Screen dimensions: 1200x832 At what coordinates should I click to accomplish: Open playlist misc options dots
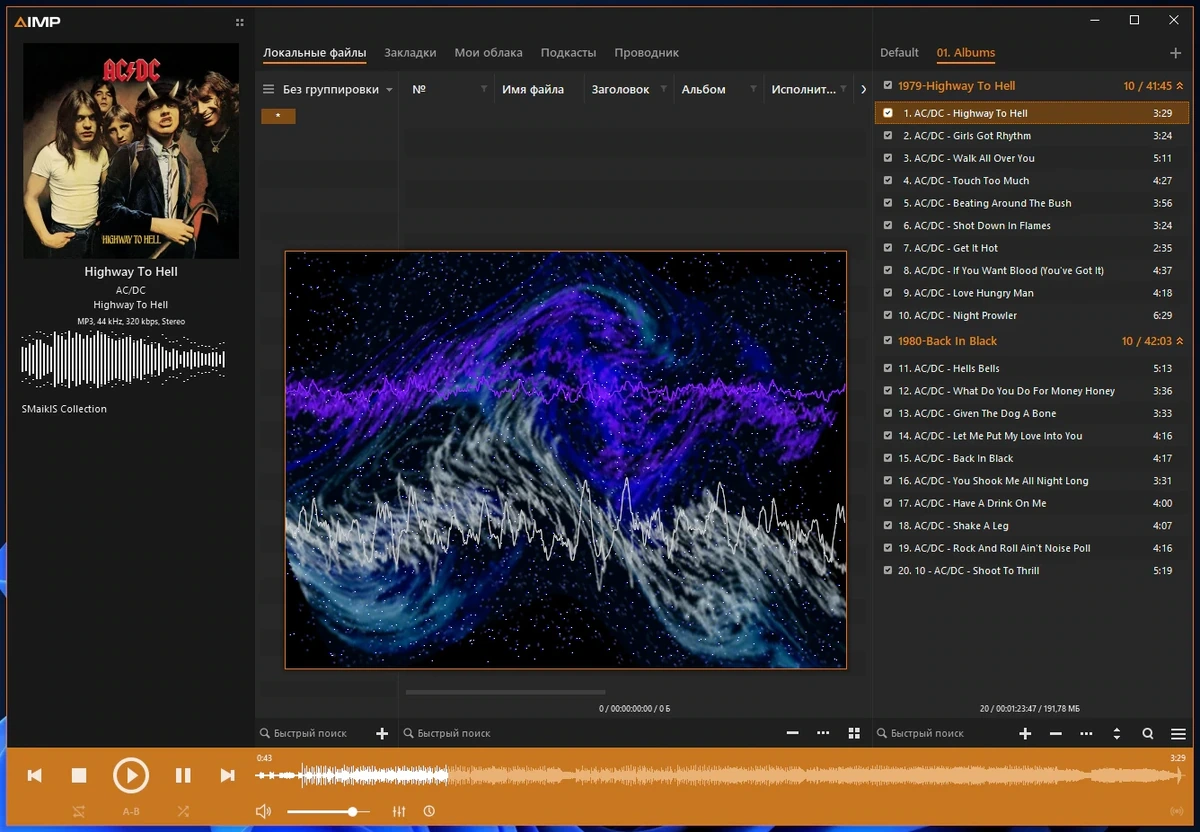coord(1086,733)
